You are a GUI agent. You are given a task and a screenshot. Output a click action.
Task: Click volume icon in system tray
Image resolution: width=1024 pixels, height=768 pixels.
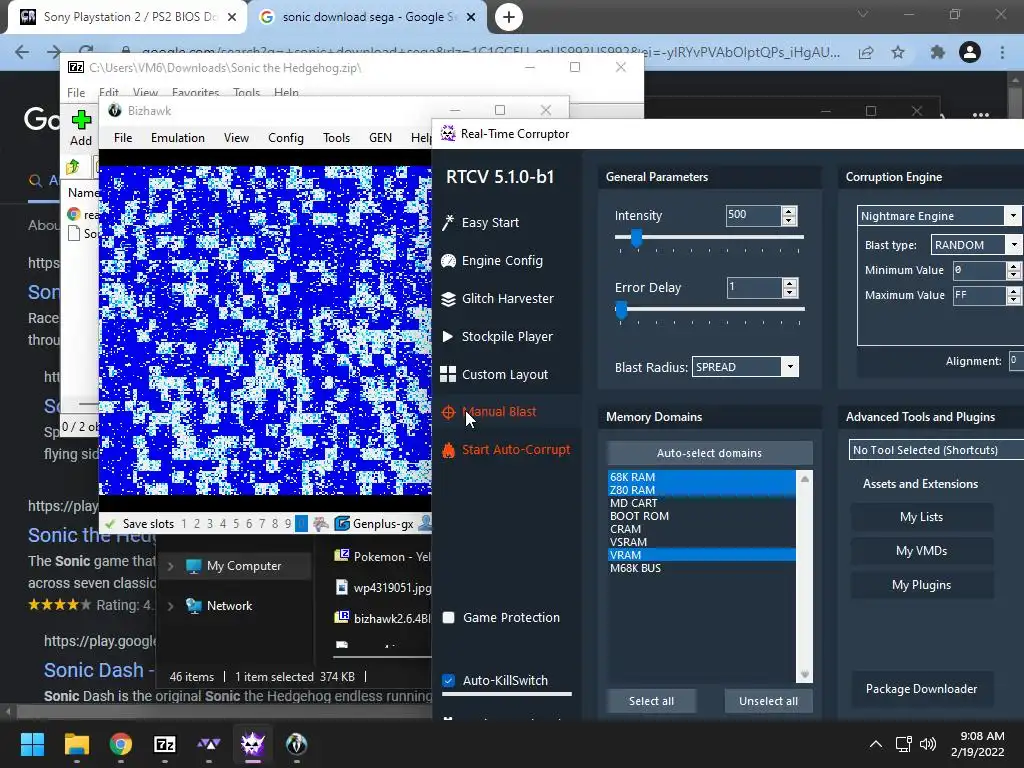click(927, 744)
